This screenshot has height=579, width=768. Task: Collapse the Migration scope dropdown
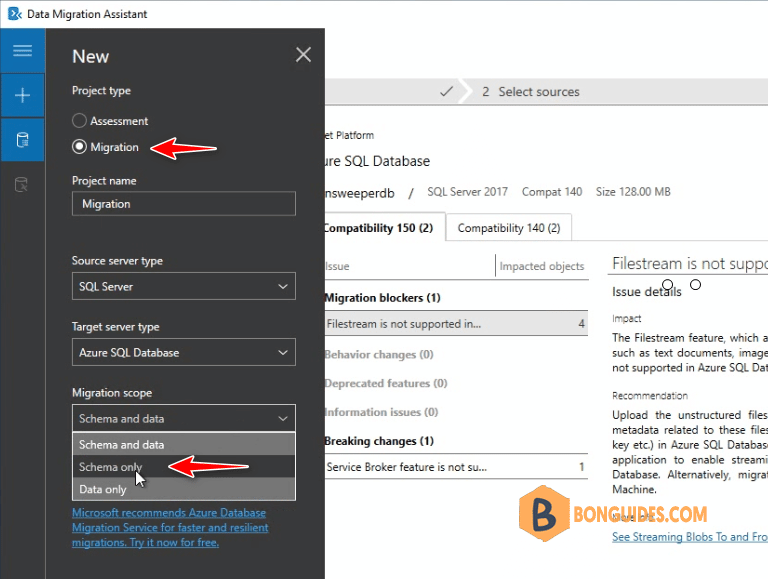pyautogui.click(x=184, y=418)
